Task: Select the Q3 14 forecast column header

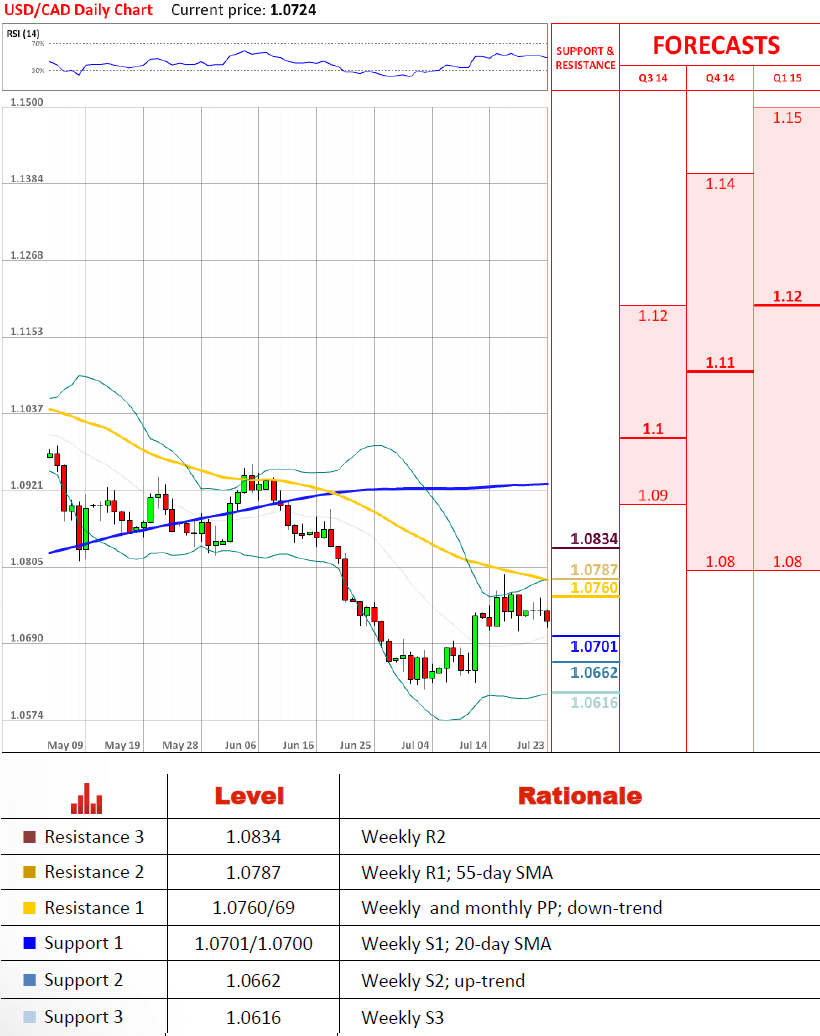Action: click(653, 78)
